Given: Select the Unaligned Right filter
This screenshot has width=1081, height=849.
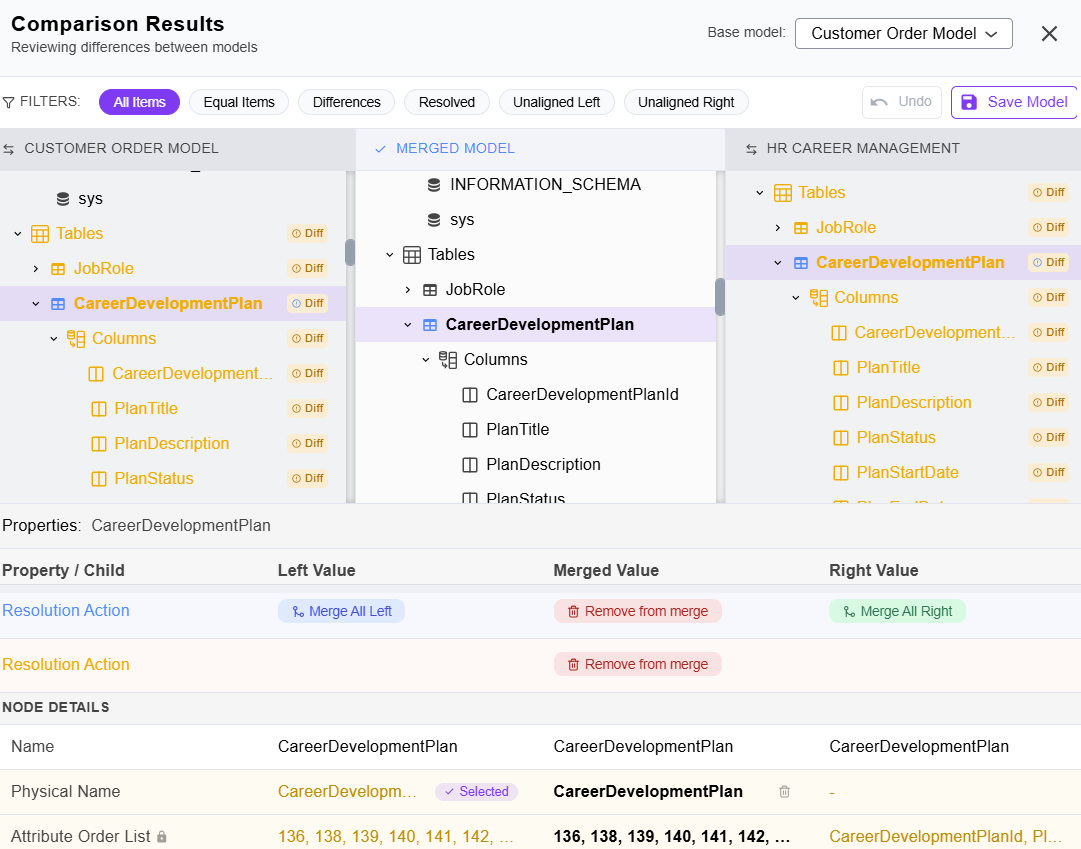Looking at the screenshot, I should tap(686, 102).
